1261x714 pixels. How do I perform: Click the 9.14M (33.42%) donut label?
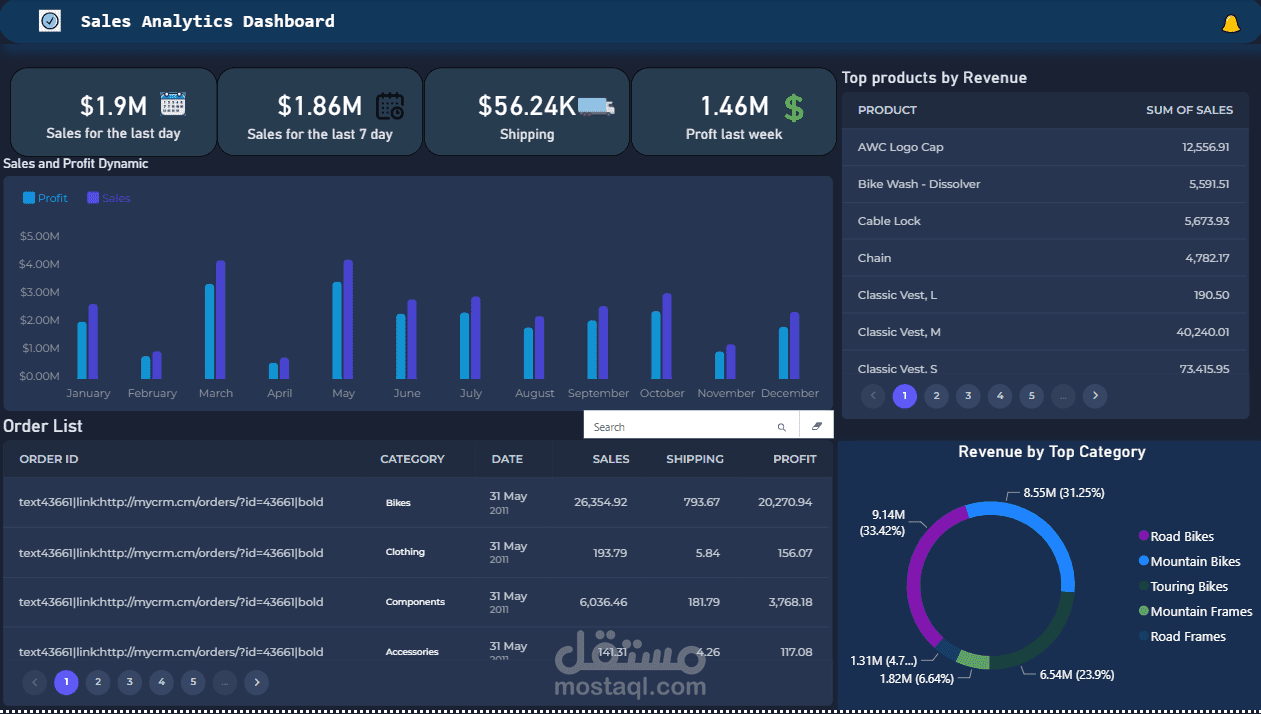(882, 523)
